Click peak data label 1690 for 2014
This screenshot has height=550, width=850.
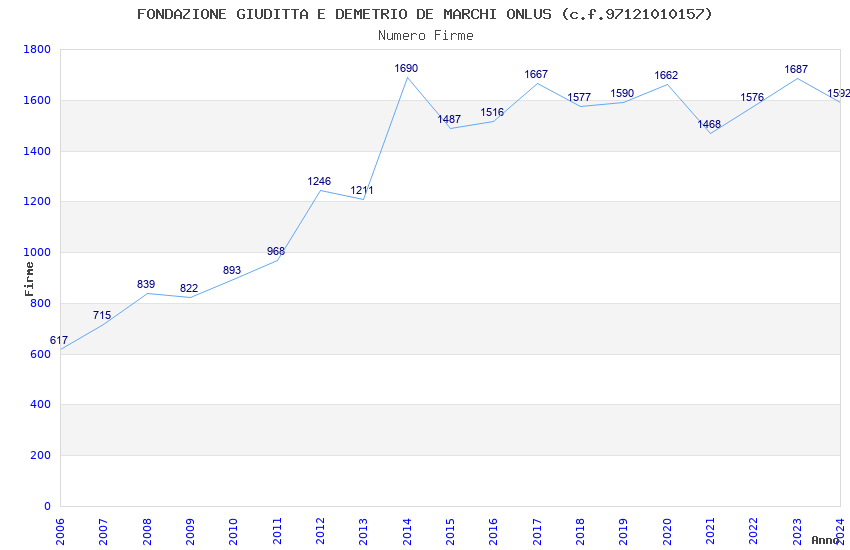406,68
